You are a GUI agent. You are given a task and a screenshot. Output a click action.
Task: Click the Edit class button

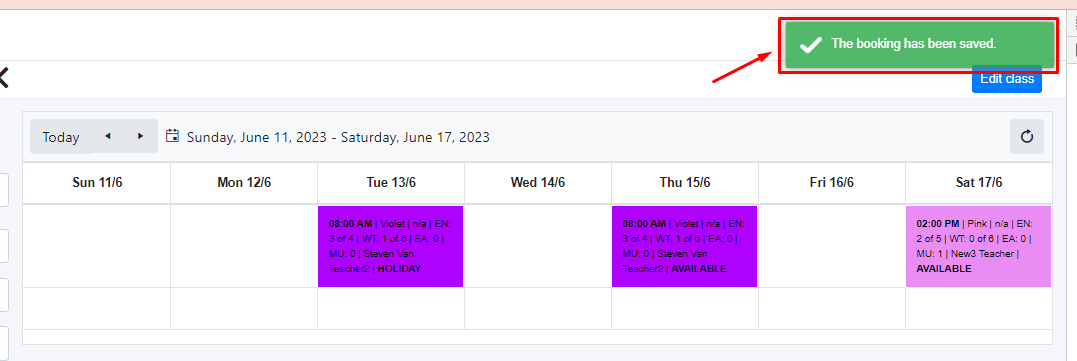tap(1007, 79)
